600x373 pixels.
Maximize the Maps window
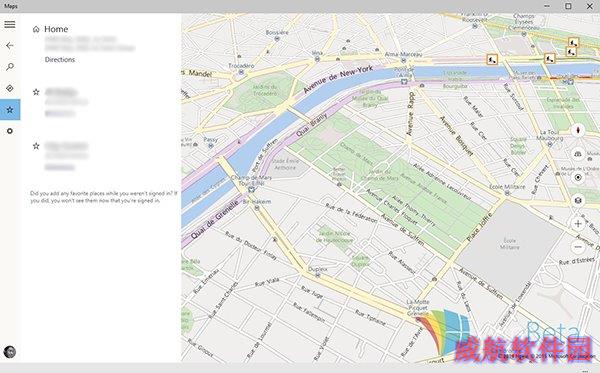tap(568, 6)
